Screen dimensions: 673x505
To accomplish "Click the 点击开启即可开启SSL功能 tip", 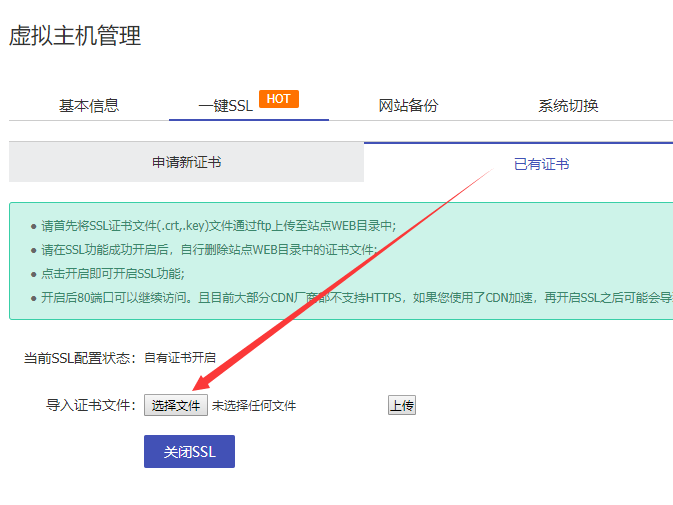I will coord(113,274).
